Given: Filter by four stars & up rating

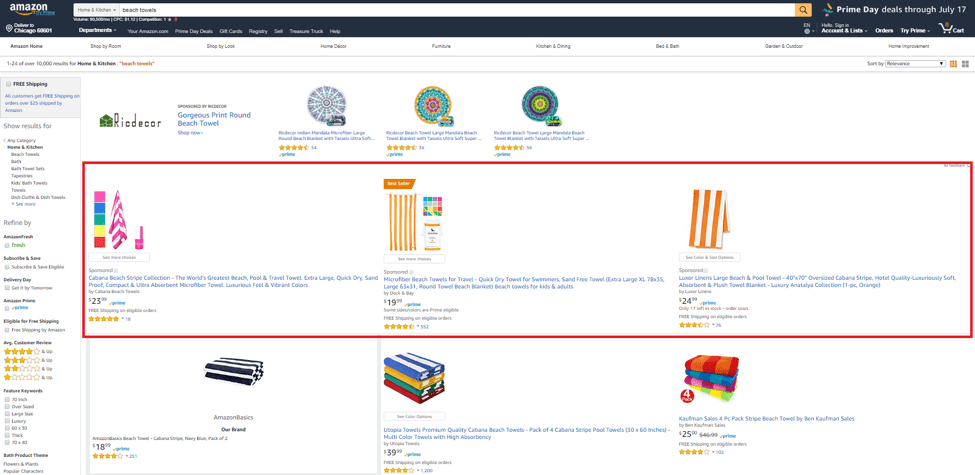Looking at the screenshot, I should pyautogui.click(x=28, y=351).
